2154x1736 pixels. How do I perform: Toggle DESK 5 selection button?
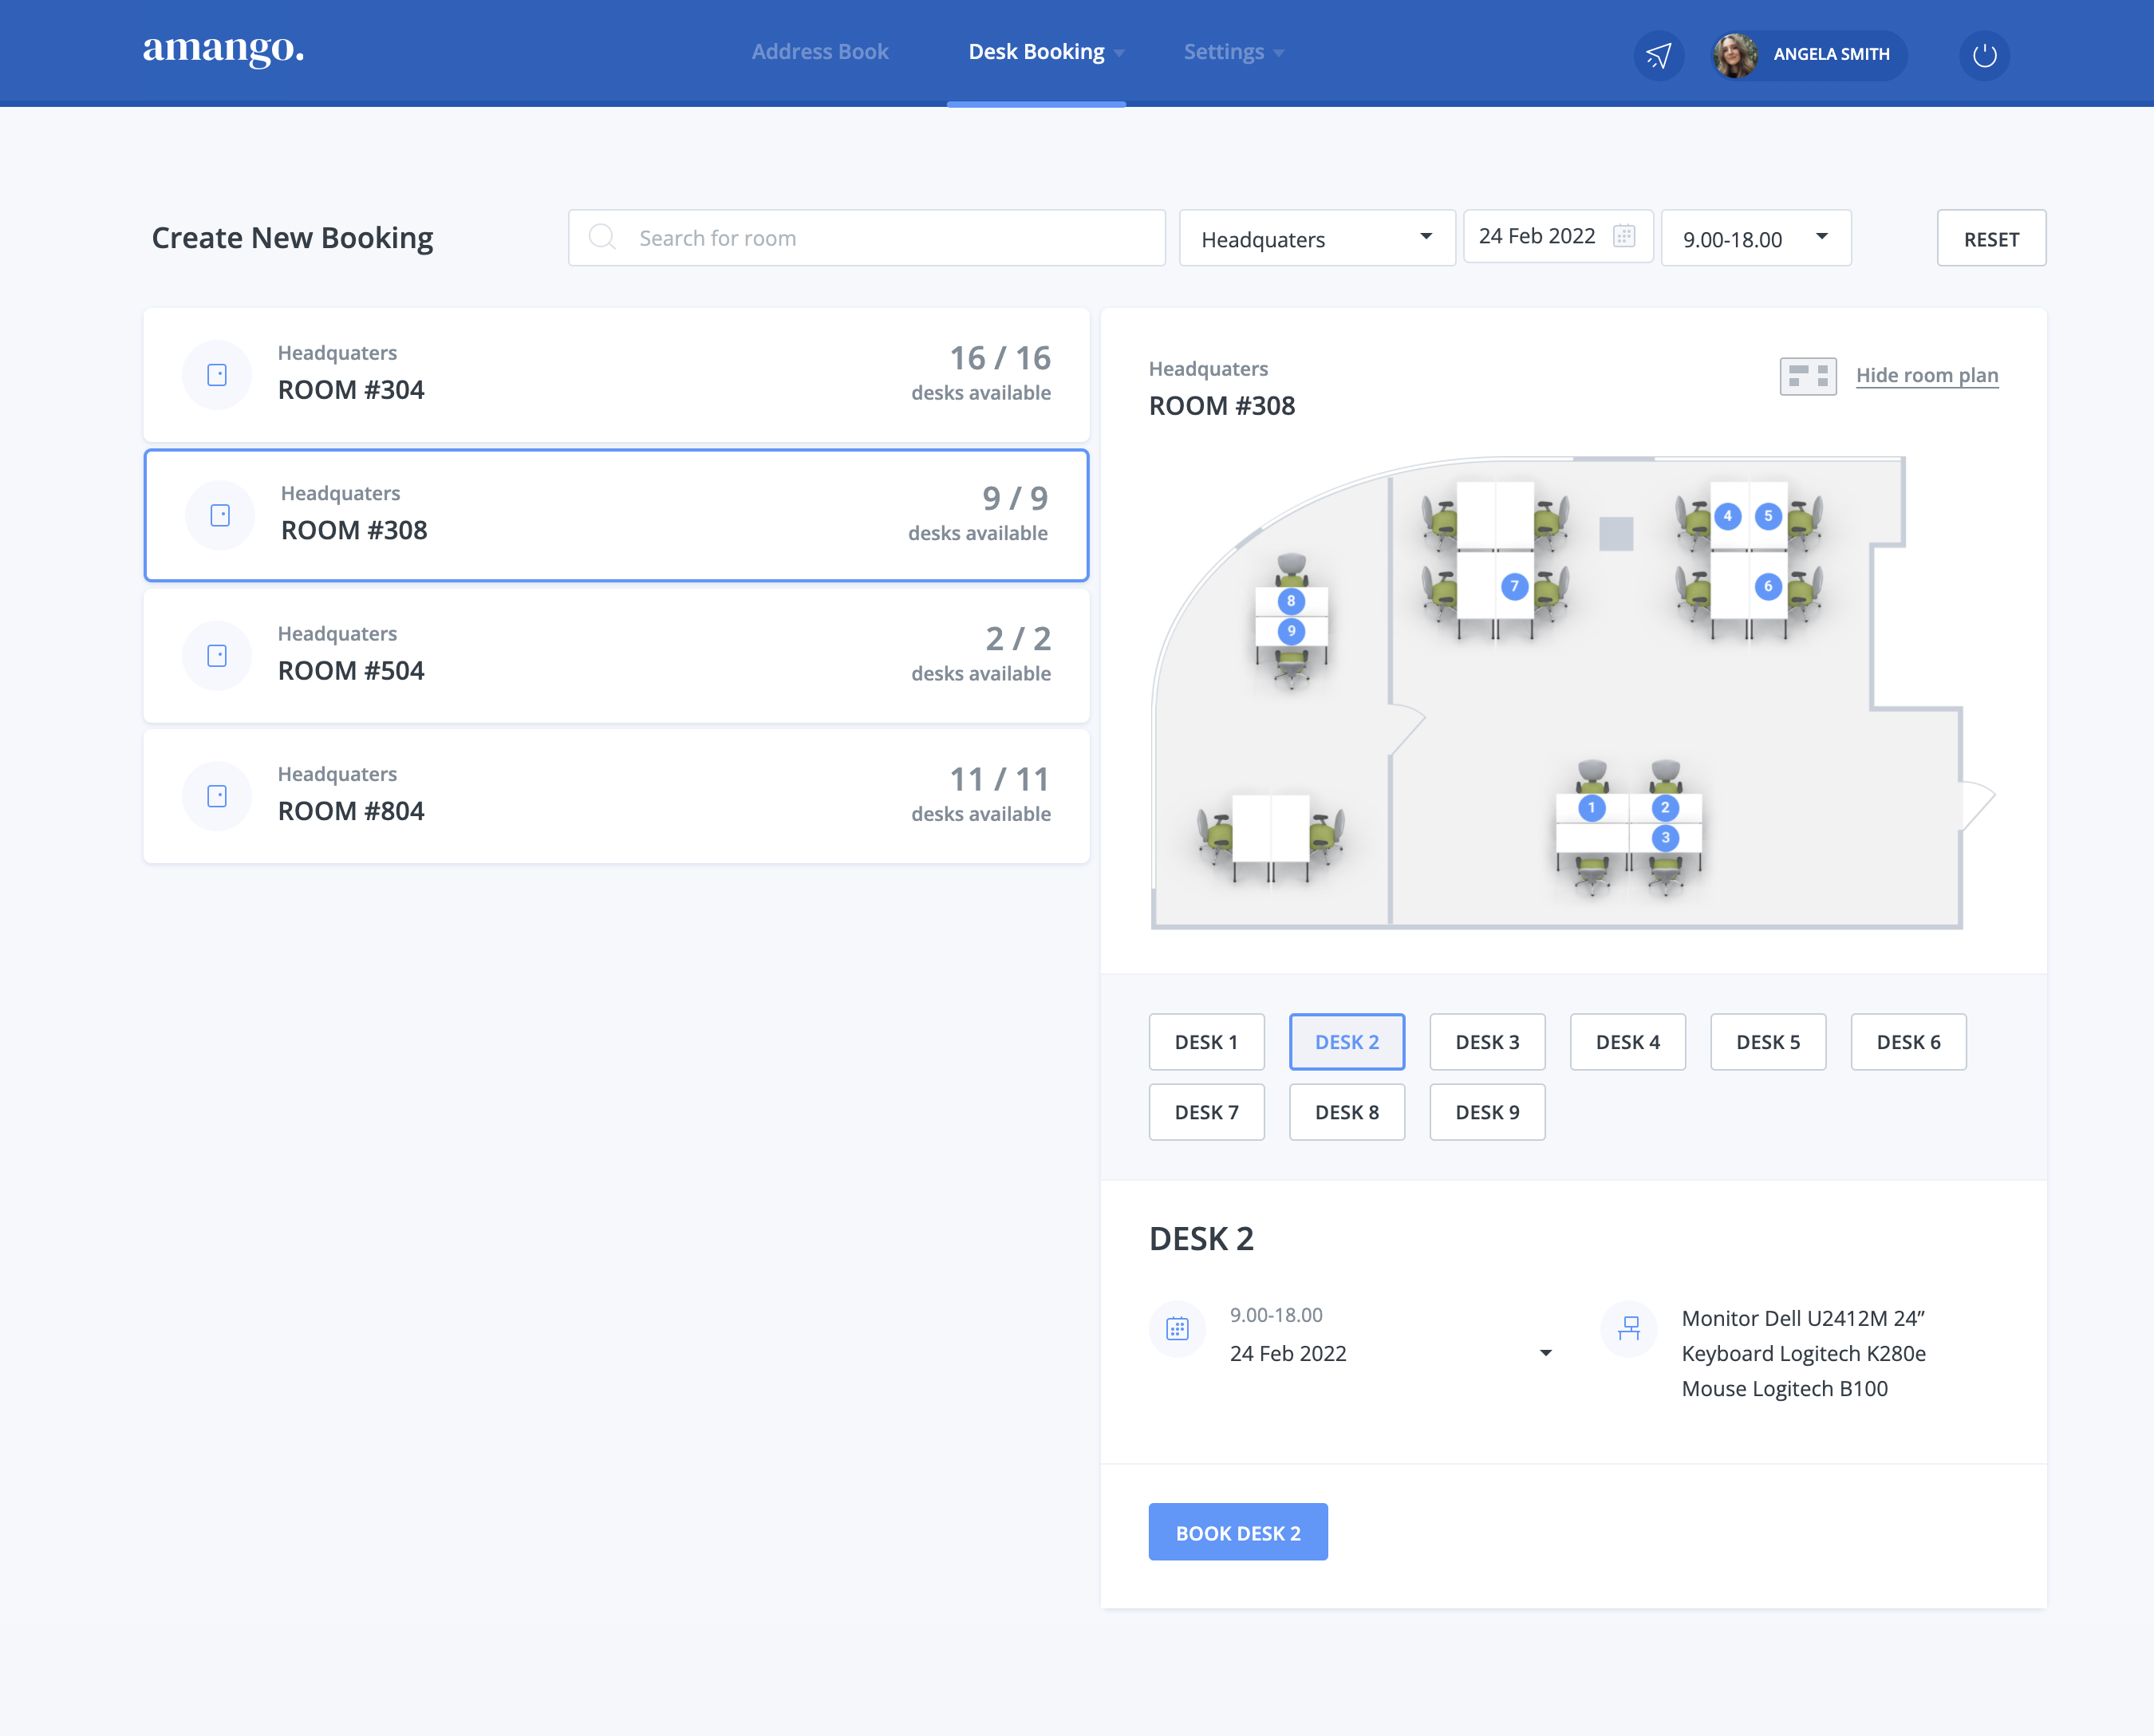(1767, 1042)
